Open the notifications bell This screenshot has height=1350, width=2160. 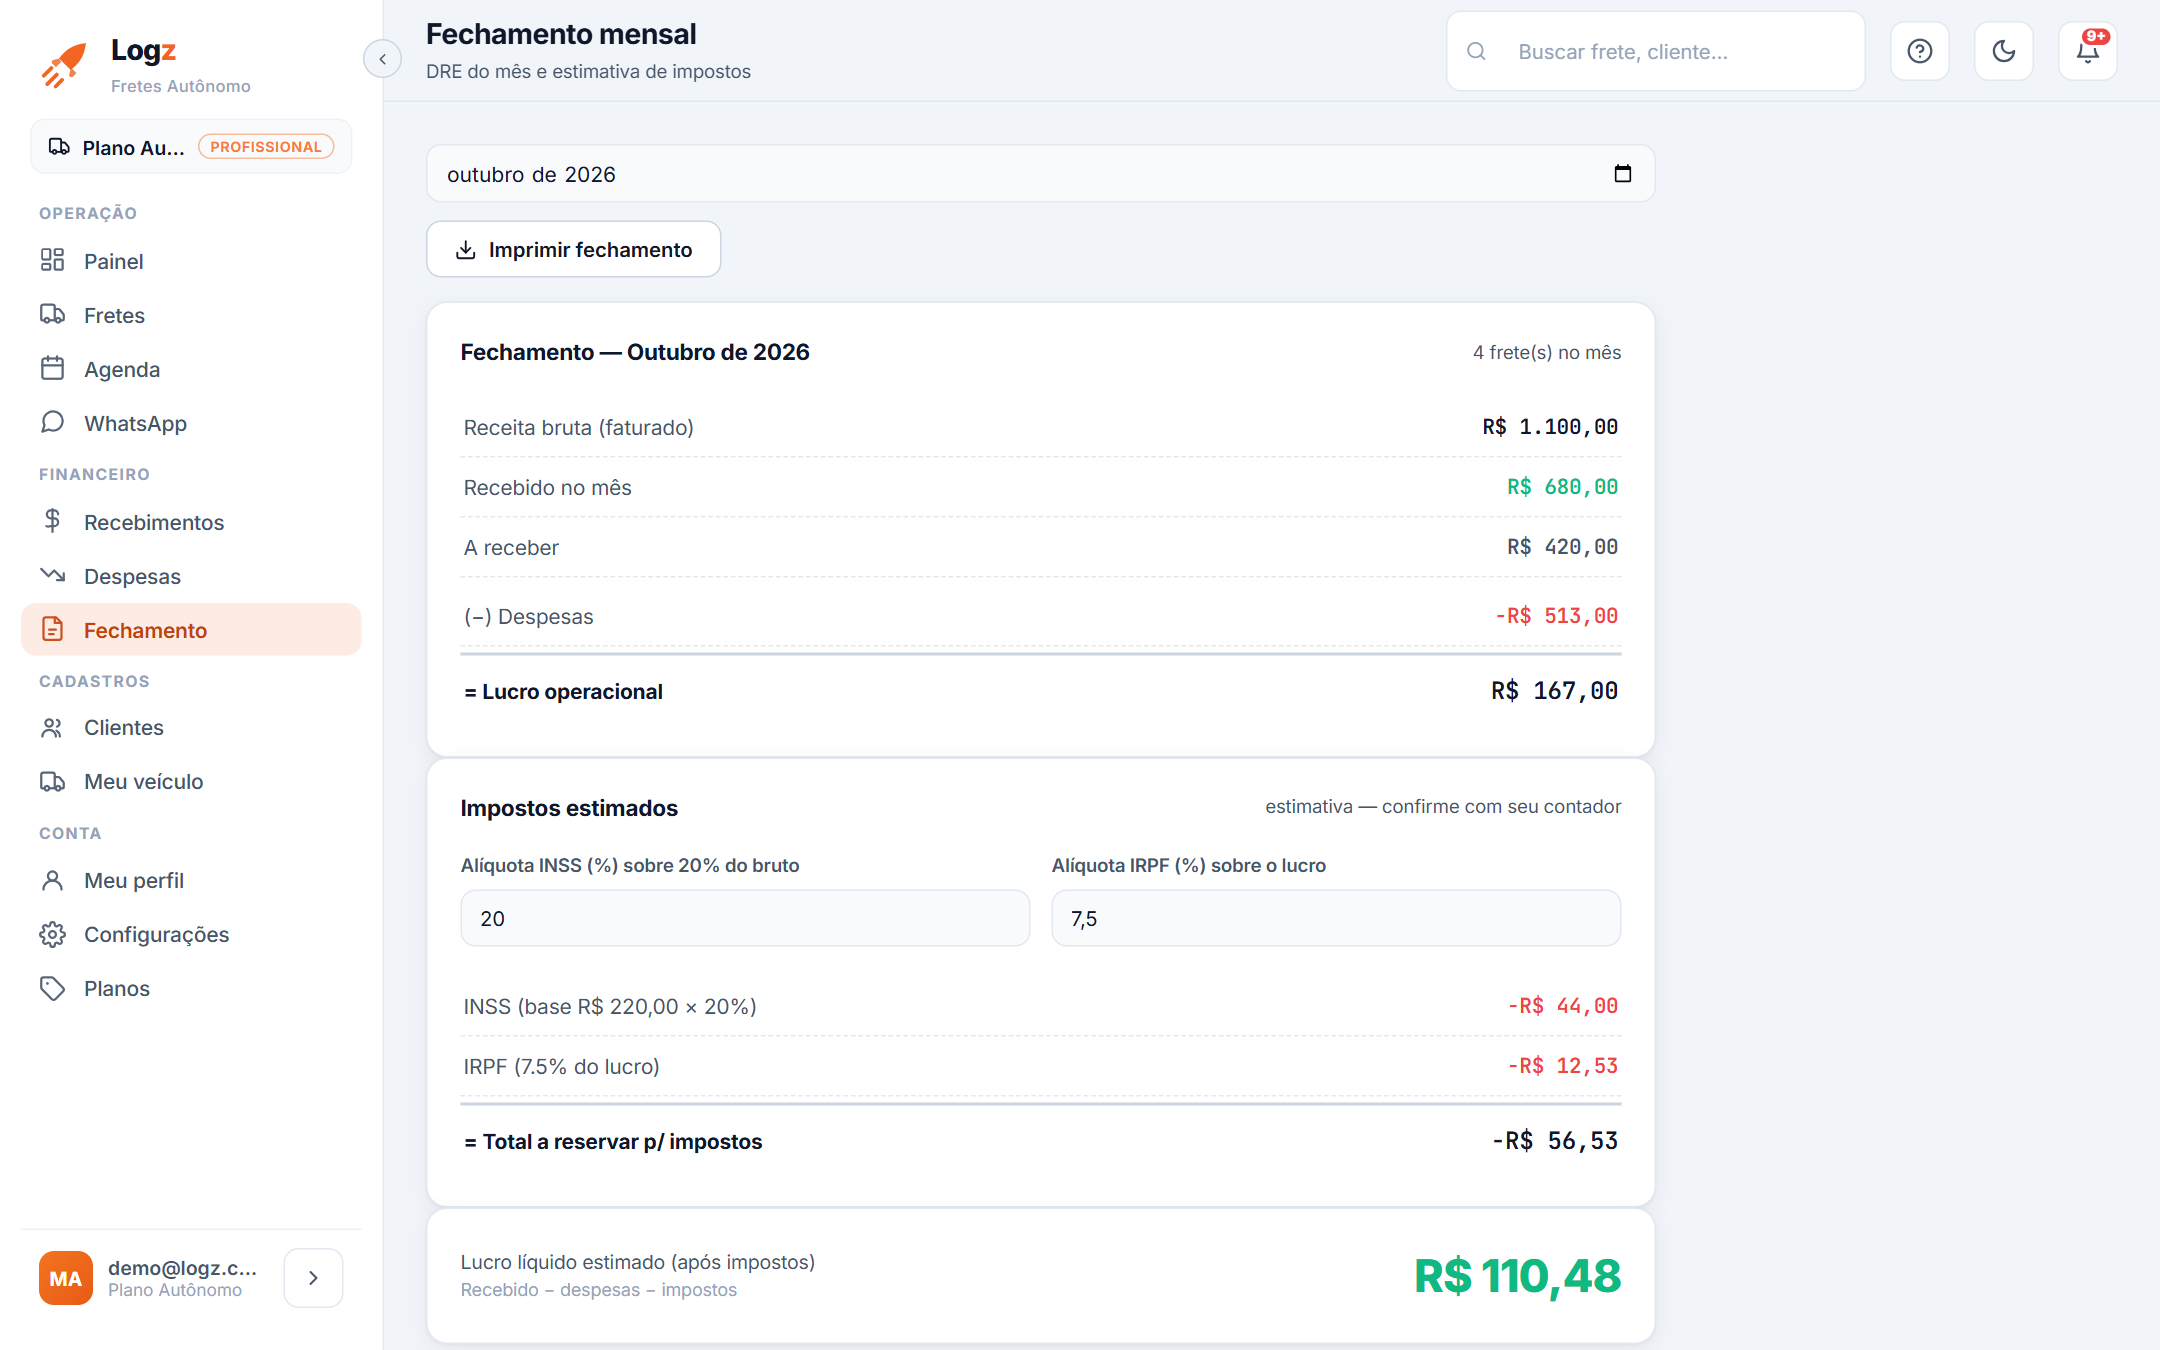click(x=2087, y=51)
